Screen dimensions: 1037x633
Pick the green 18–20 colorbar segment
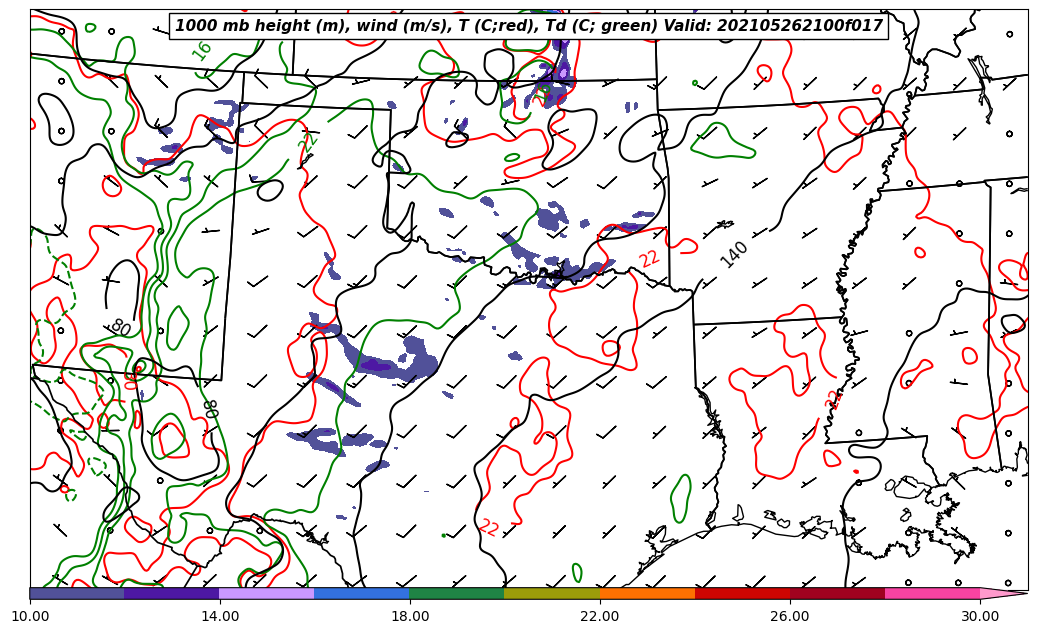tap(457, 593)
